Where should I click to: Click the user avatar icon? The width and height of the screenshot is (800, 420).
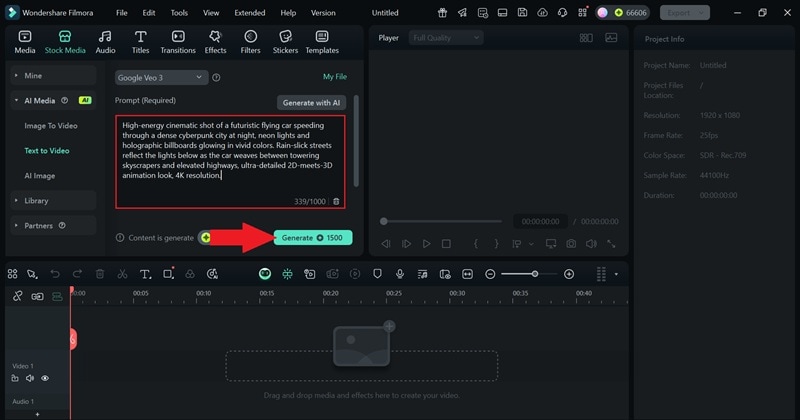[x=603, y=13]
